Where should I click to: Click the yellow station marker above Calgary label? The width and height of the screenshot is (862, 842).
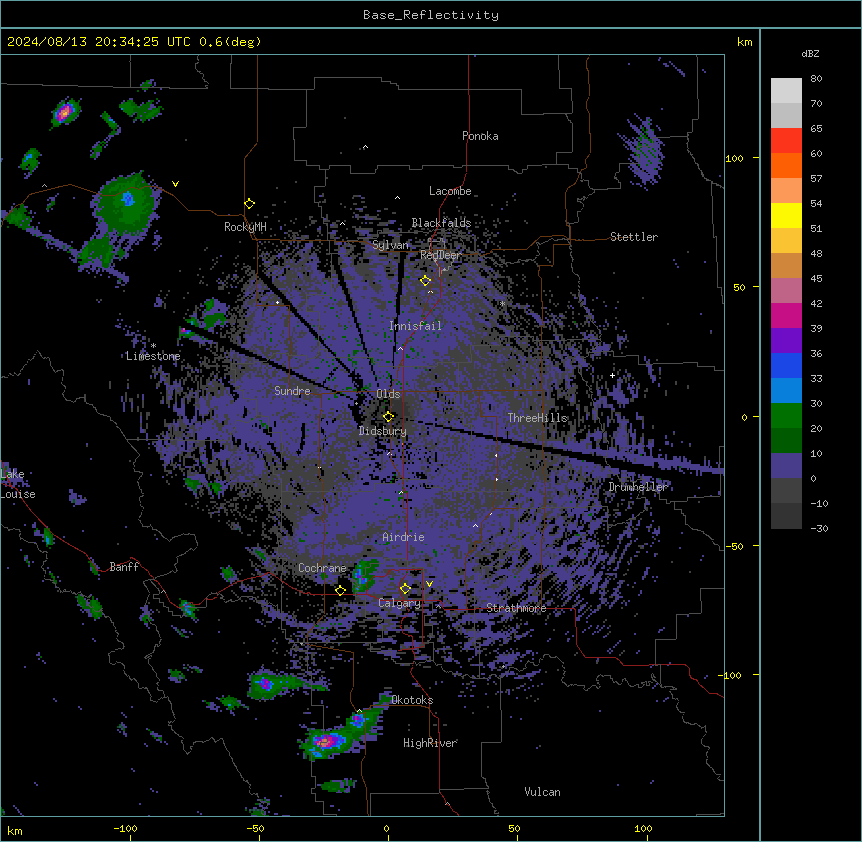405,589
